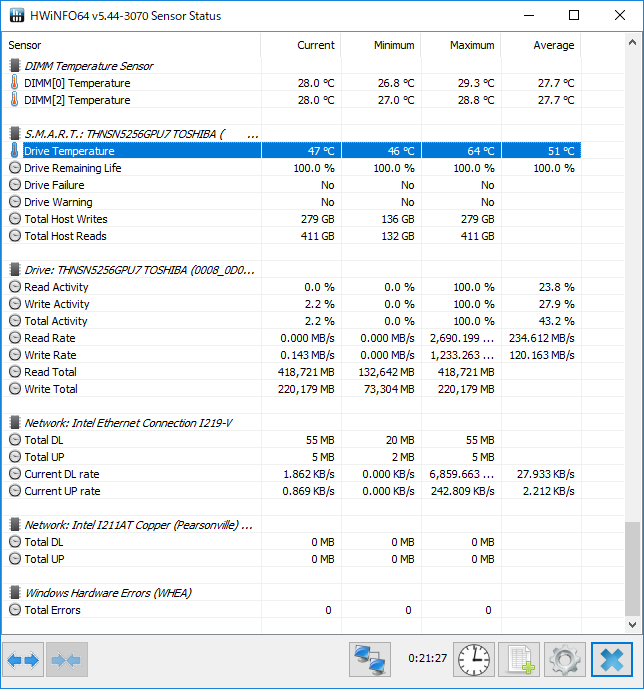Open sensor settings gear button
Viewport: 644px width, 689px height.
[565, 660]
